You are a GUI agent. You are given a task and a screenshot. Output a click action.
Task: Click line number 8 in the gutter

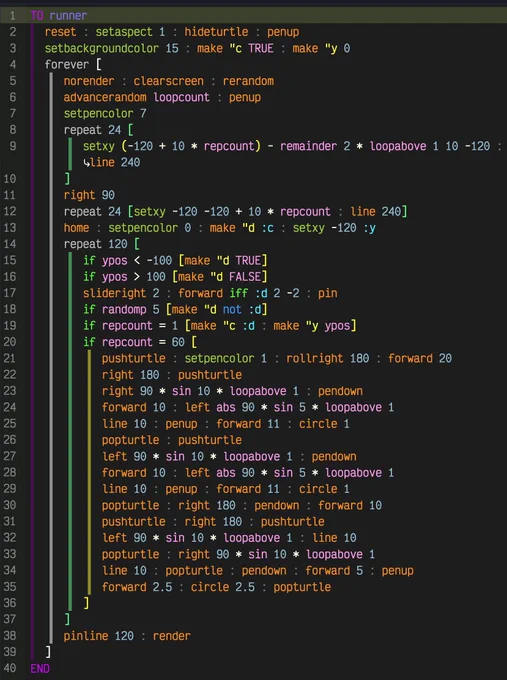pyautogui.click(x=13, y=130)
